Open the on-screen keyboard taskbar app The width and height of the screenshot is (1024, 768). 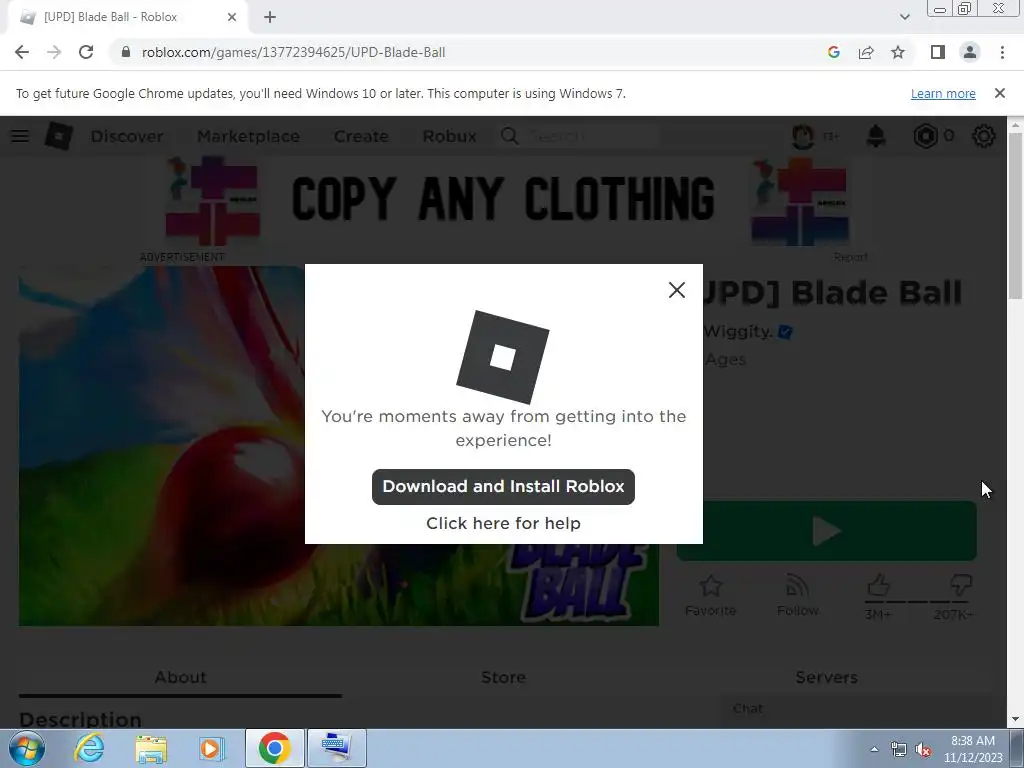pyautogui.click(x=336, y=748)
